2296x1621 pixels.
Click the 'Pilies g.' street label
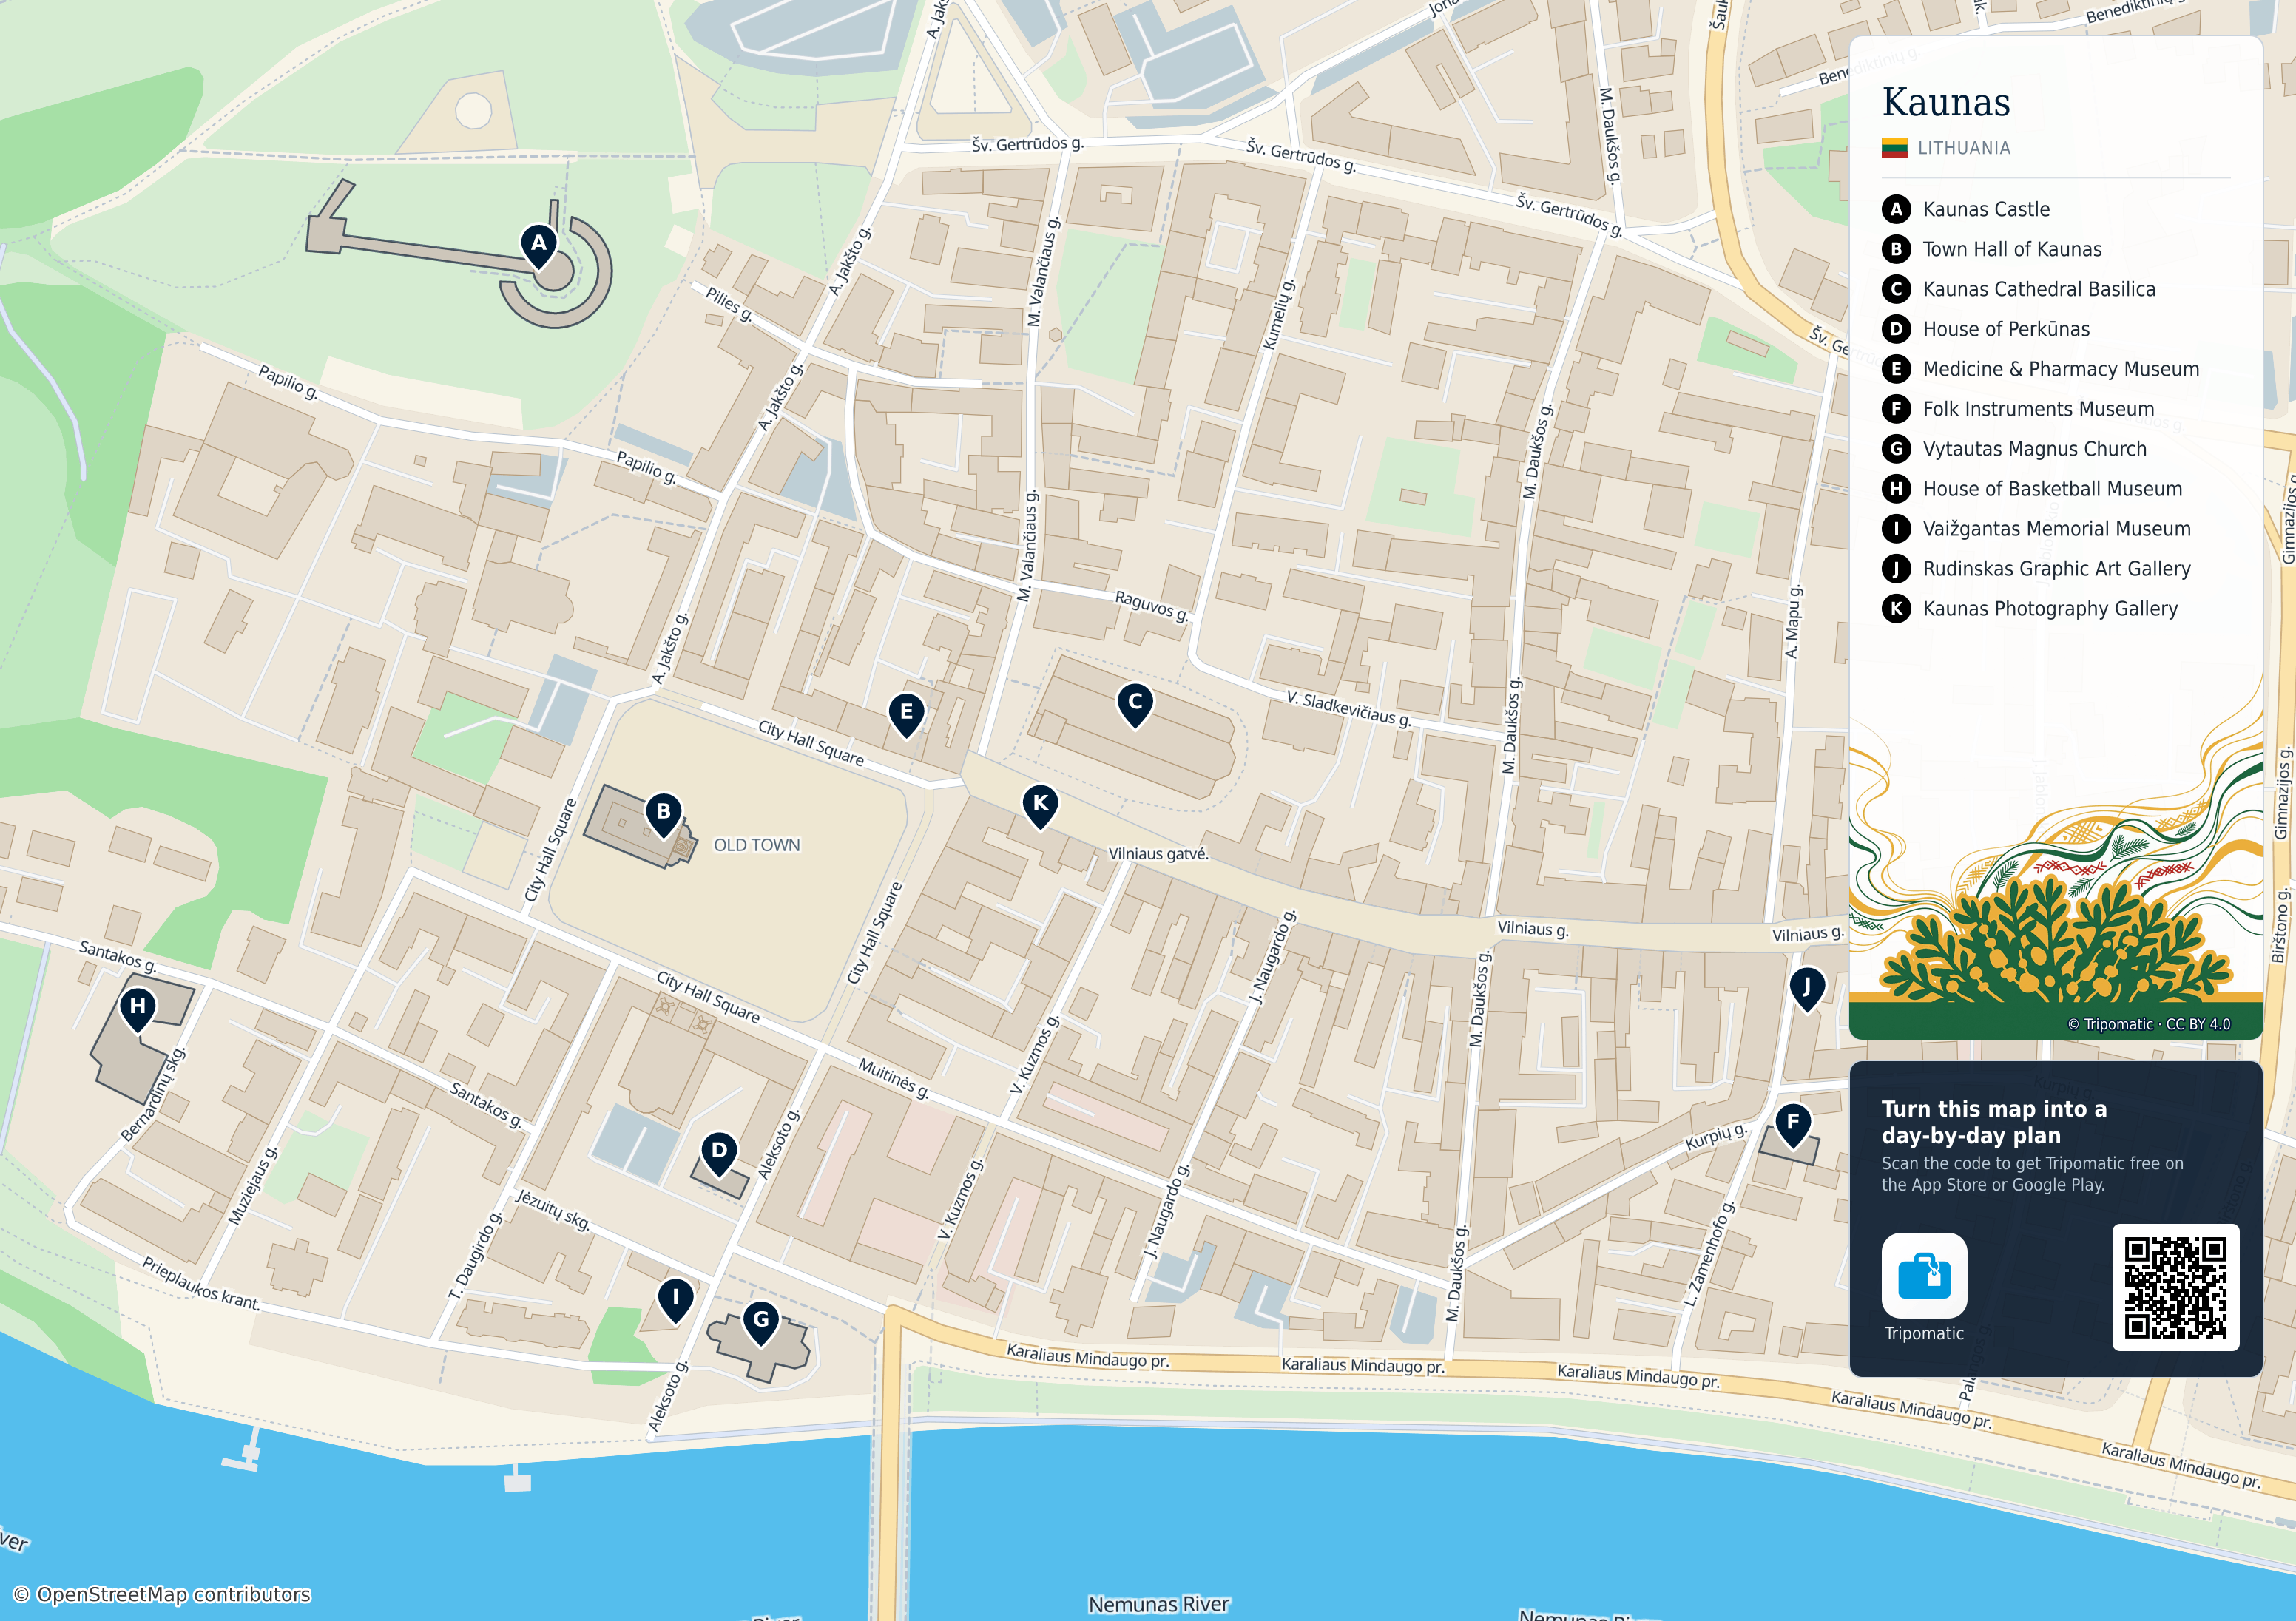(729, 303)
